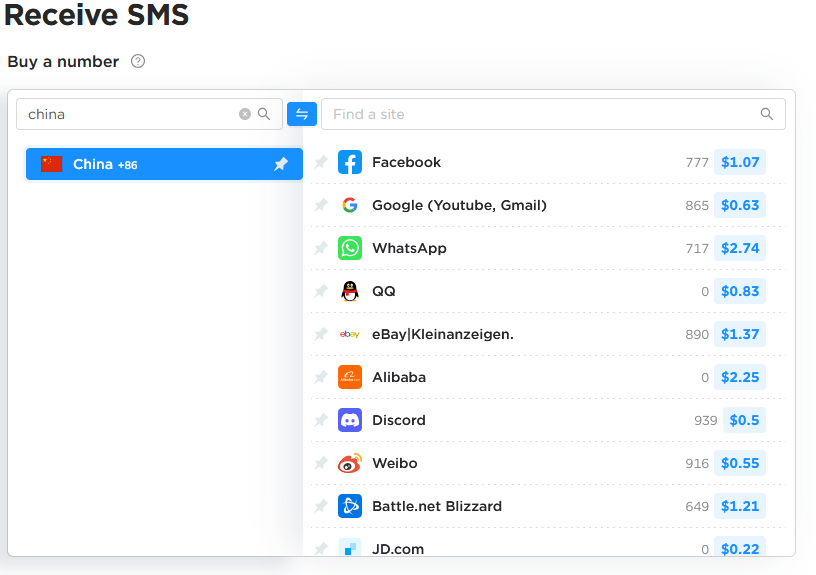
Task: Click the QQ service name
Action: (384, 291)
